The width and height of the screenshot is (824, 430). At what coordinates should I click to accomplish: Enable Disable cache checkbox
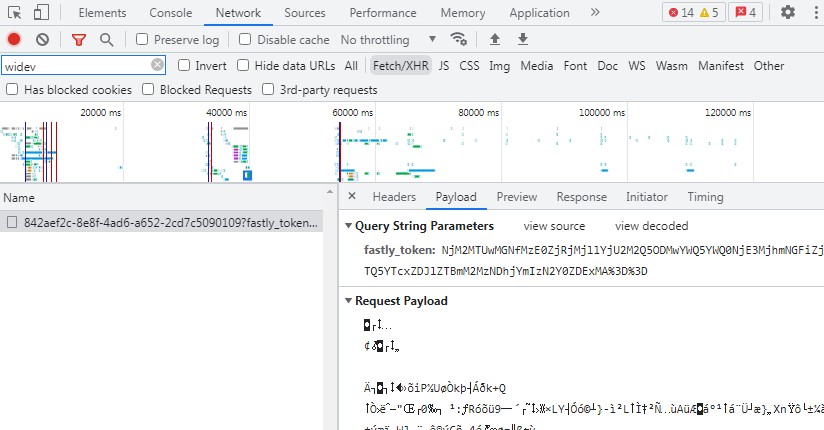[x=245, y=39]
